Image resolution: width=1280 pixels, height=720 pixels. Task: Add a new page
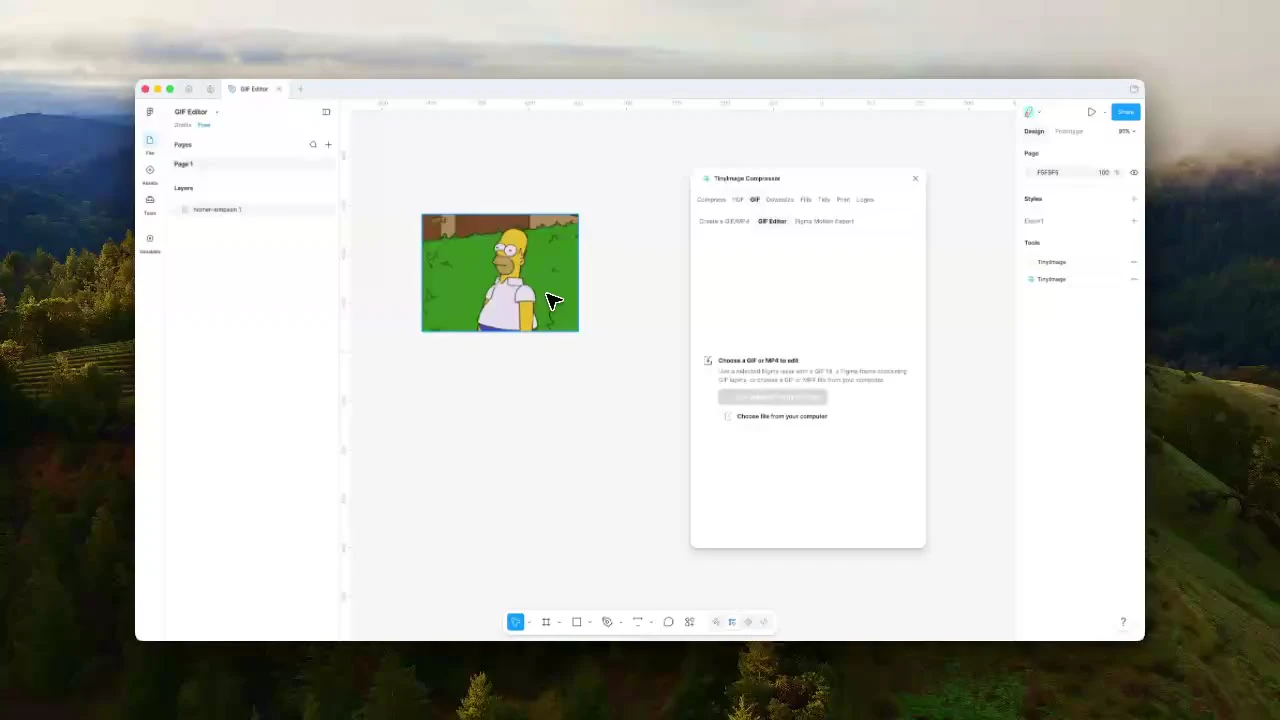[328, 145]
